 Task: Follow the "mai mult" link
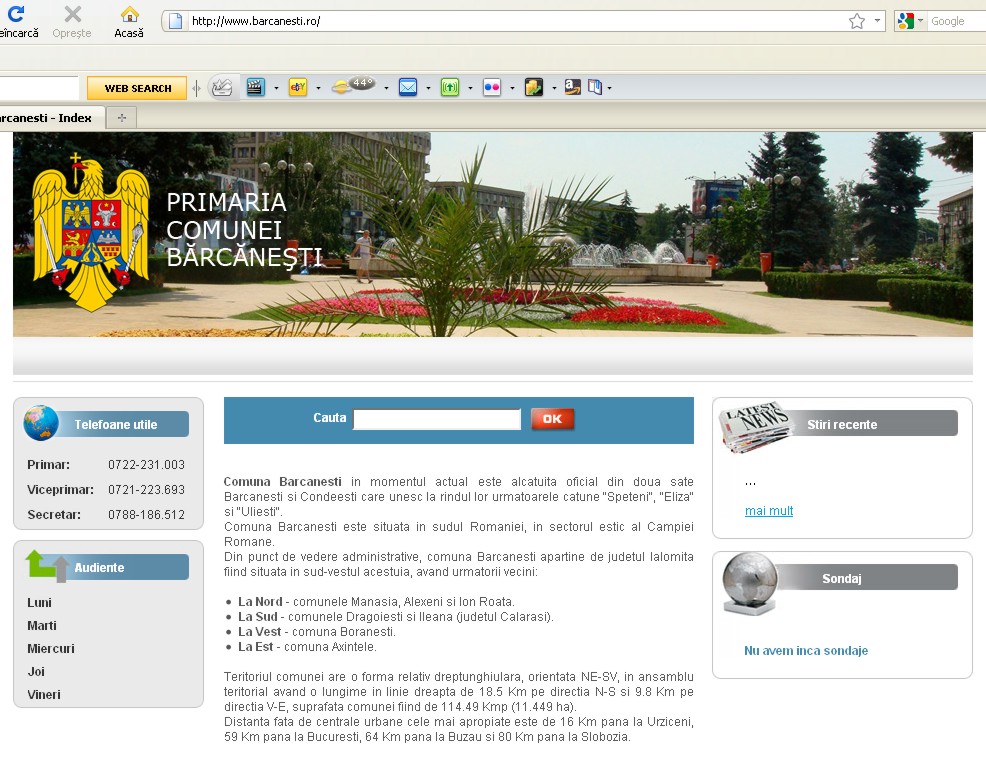[769, 511]
